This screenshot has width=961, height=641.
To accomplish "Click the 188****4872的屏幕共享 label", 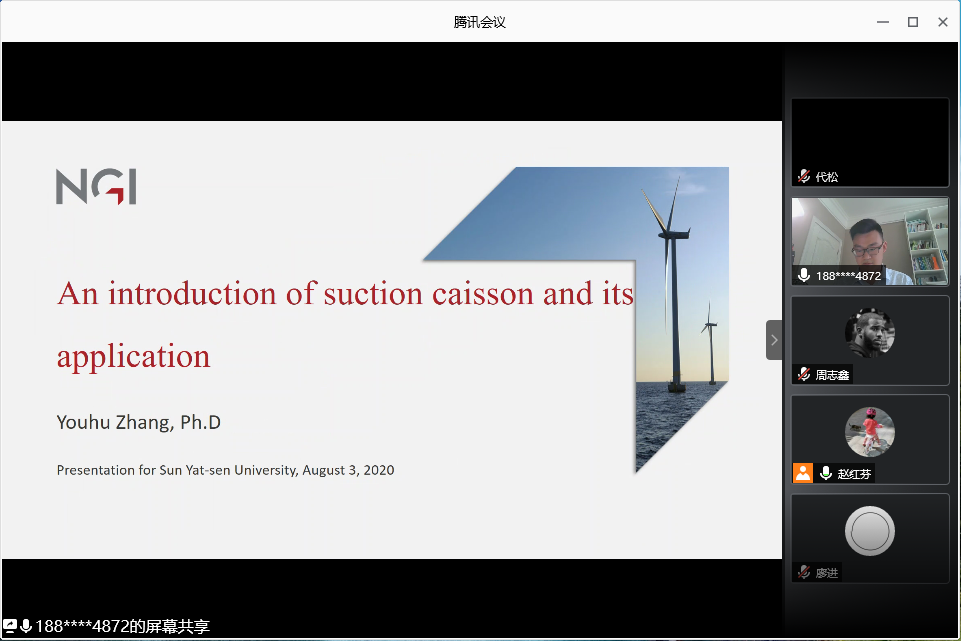I will [122, 627].
